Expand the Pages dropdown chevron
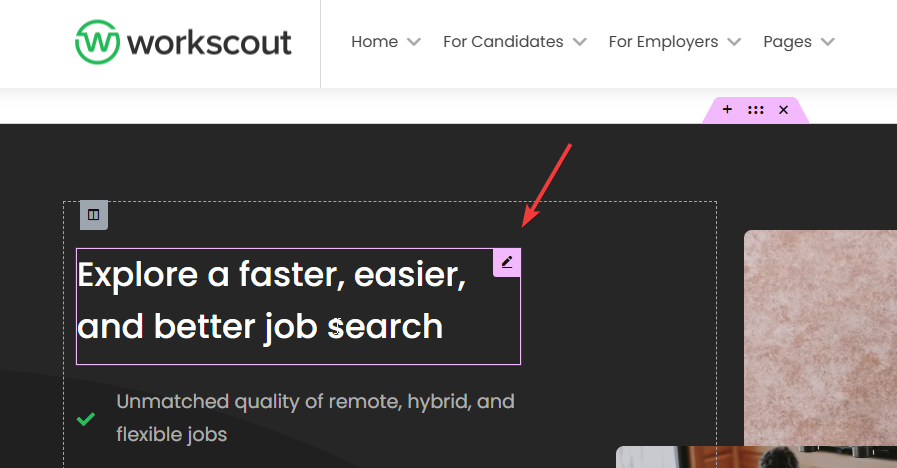Image resolution: width=897 pixels, height=468 pixels. coord(827,42)
